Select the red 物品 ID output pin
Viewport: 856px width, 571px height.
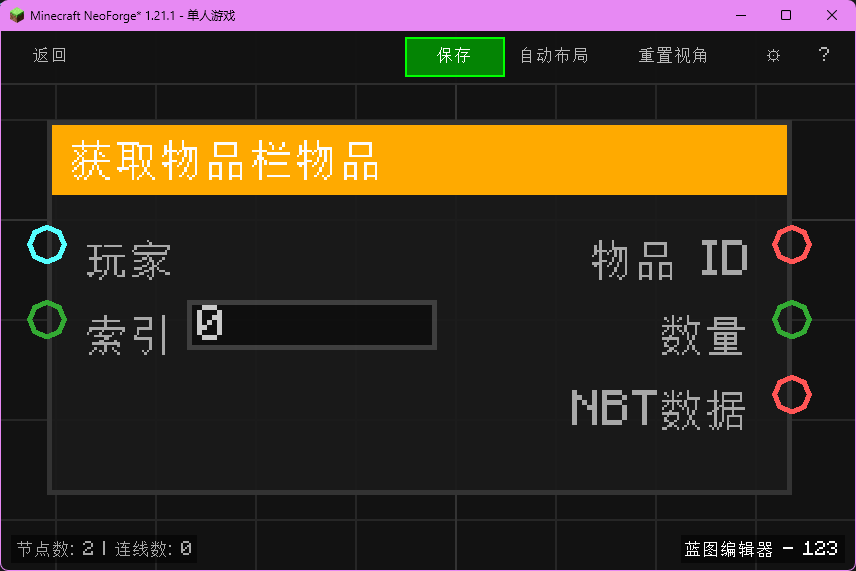(x=792, y=245)
